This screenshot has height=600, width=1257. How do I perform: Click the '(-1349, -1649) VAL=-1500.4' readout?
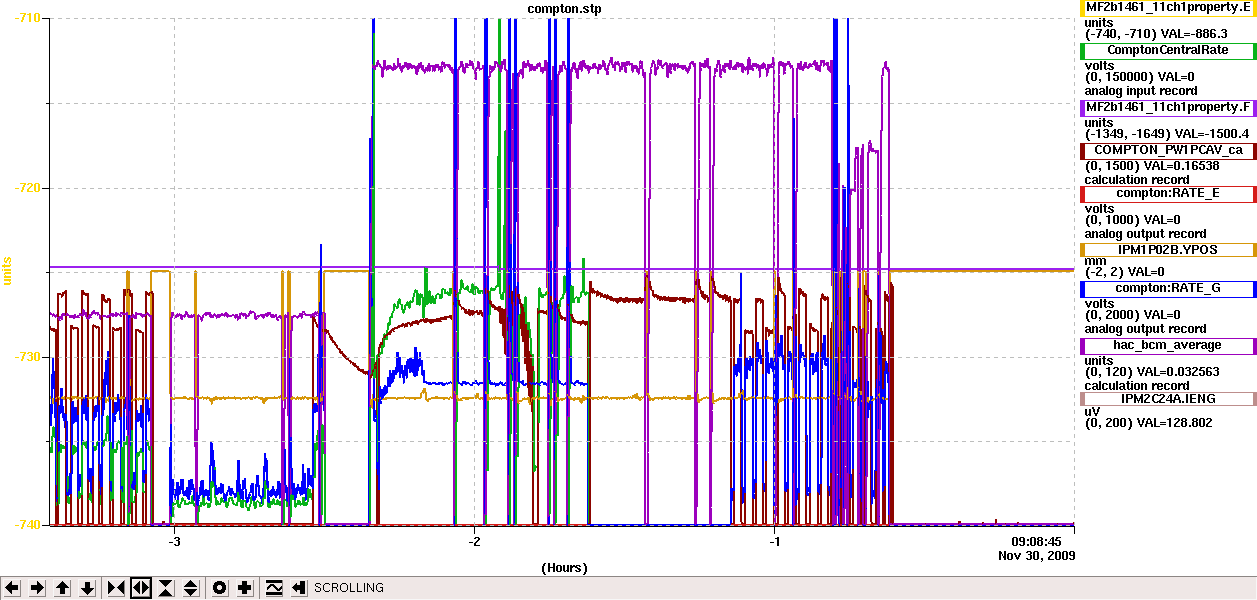(x=1168, y=133)
